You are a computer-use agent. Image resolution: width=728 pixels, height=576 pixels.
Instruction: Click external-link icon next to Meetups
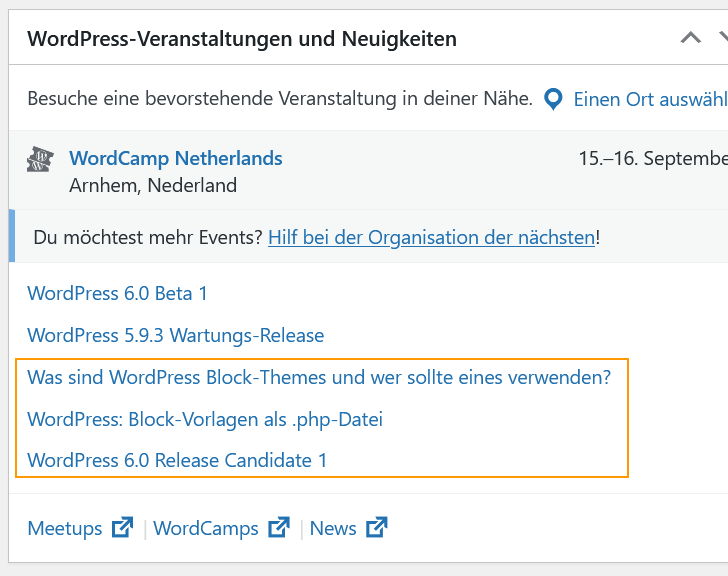(x=122, y=527)
